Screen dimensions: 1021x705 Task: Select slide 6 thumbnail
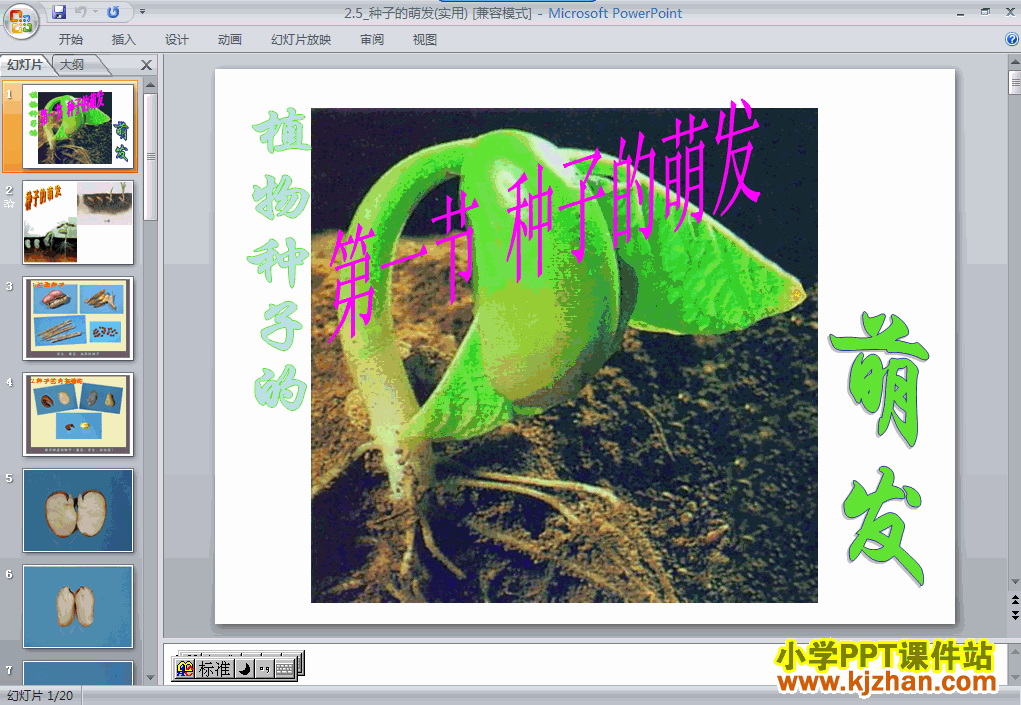click(78, 607)
